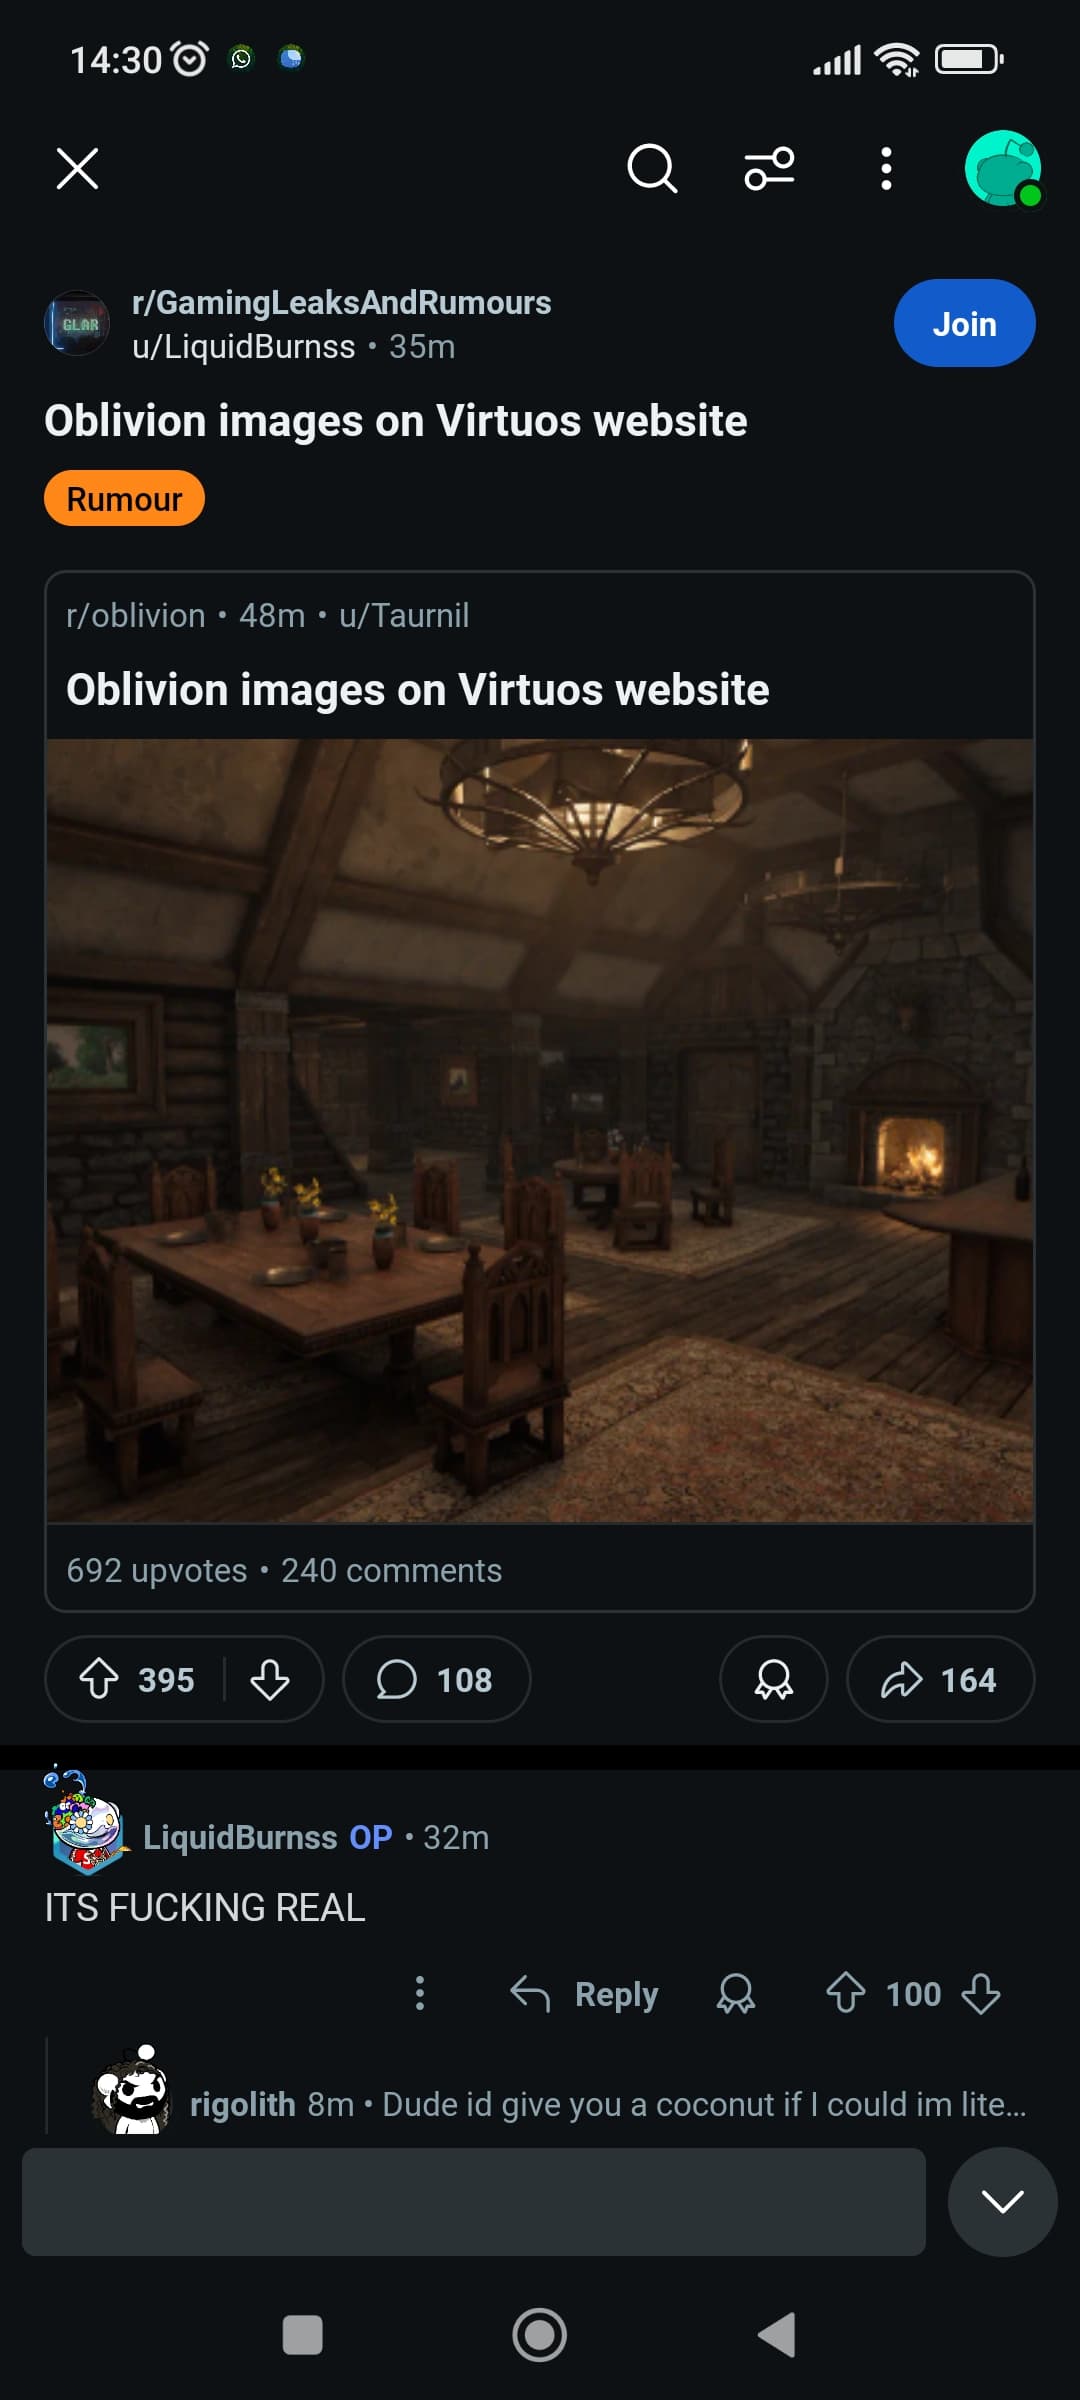This screenshot has width=1080, height=2400.
Task: Upvote the post showing 395
Action: tap(99, 1679)
